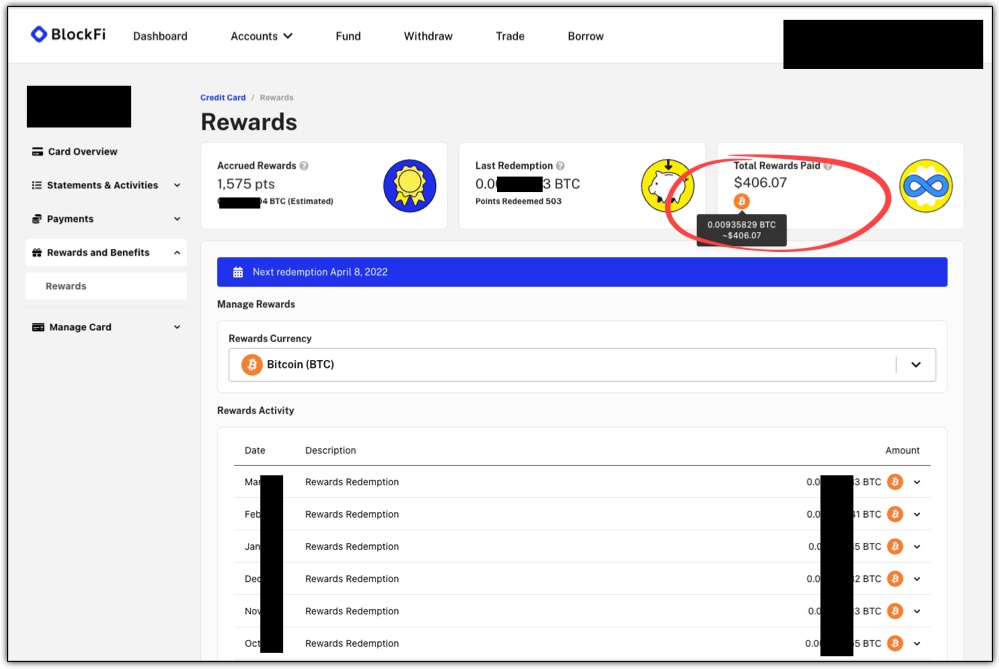Click the Bitcoin icon in the Jan row

coord(895,547)
